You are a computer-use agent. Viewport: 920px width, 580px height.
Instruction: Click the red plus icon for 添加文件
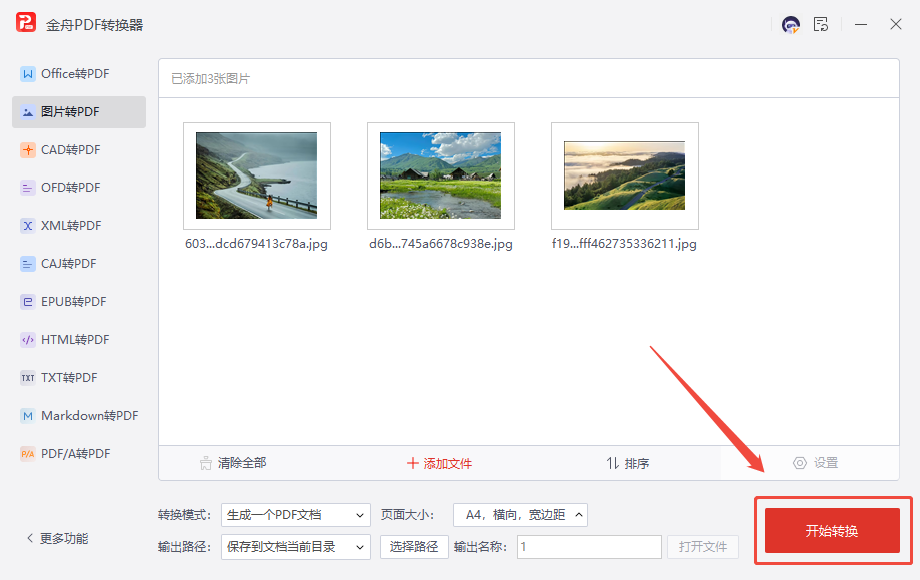tap(412, 463)
